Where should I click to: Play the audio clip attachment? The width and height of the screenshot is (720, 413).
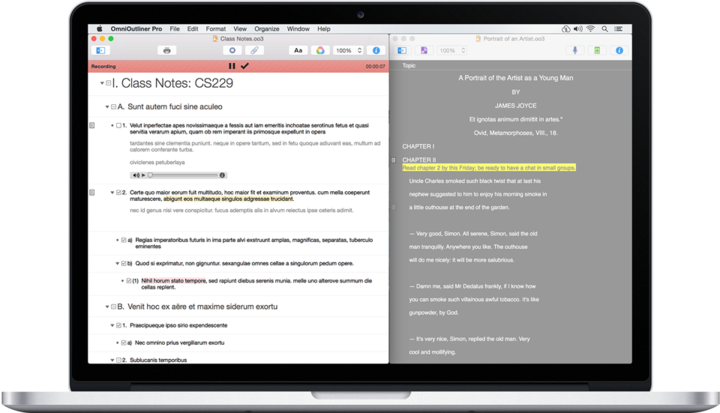tap(143, 175)
